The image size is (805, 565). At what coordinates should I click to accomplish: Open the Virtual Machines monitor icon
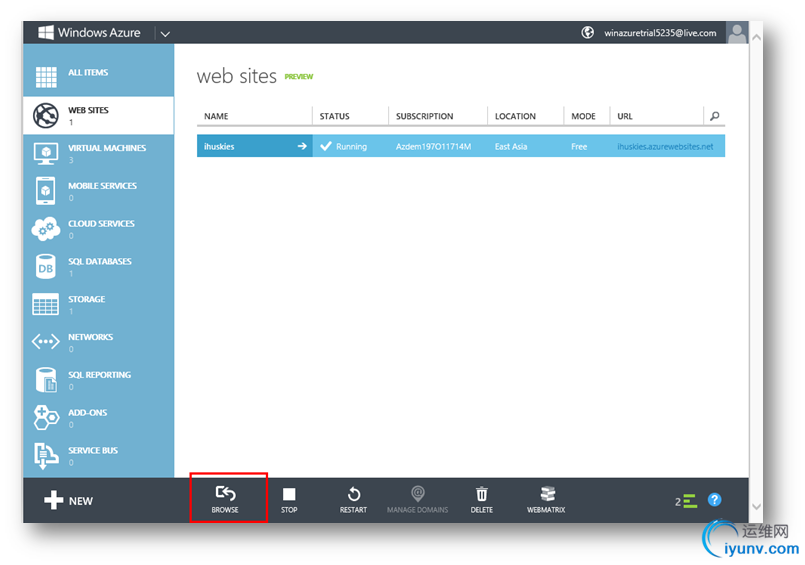(x=46, y=153)
